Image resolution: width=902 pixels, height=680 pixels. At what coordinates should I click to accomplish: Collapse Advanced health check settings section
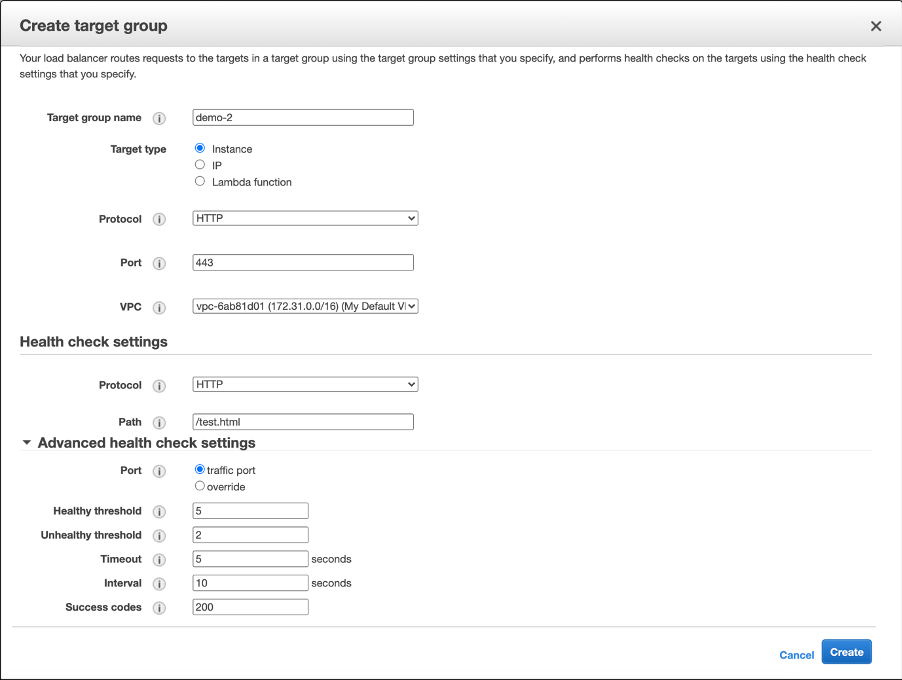tap(27, 443)
